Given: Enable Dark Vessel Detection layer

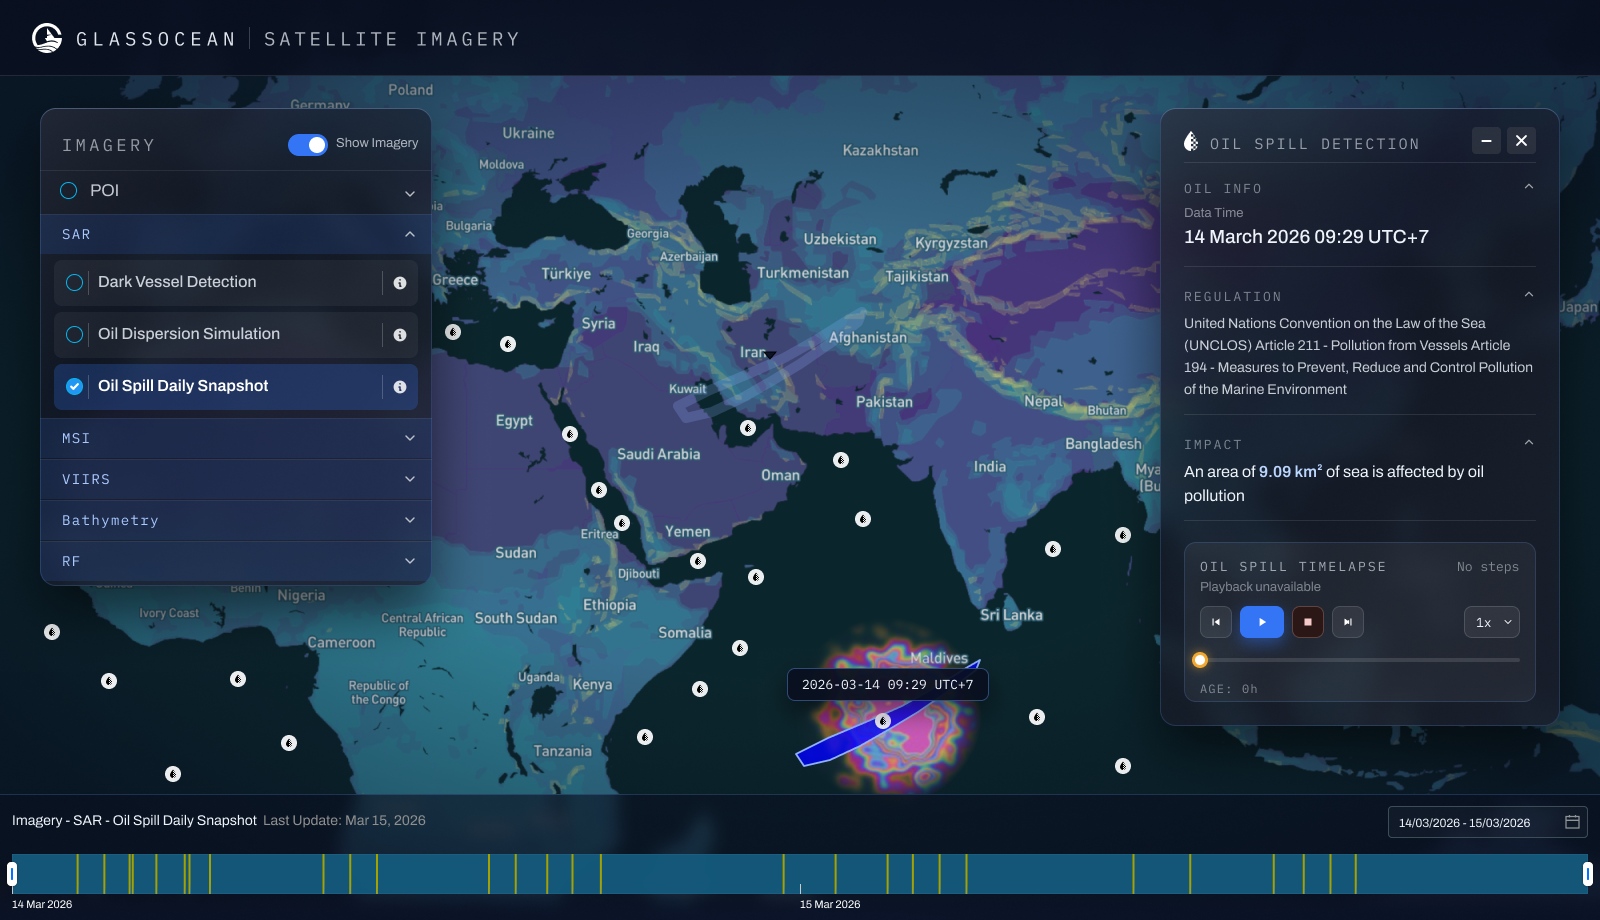Looking at the screenshot, I should [74, 283].
